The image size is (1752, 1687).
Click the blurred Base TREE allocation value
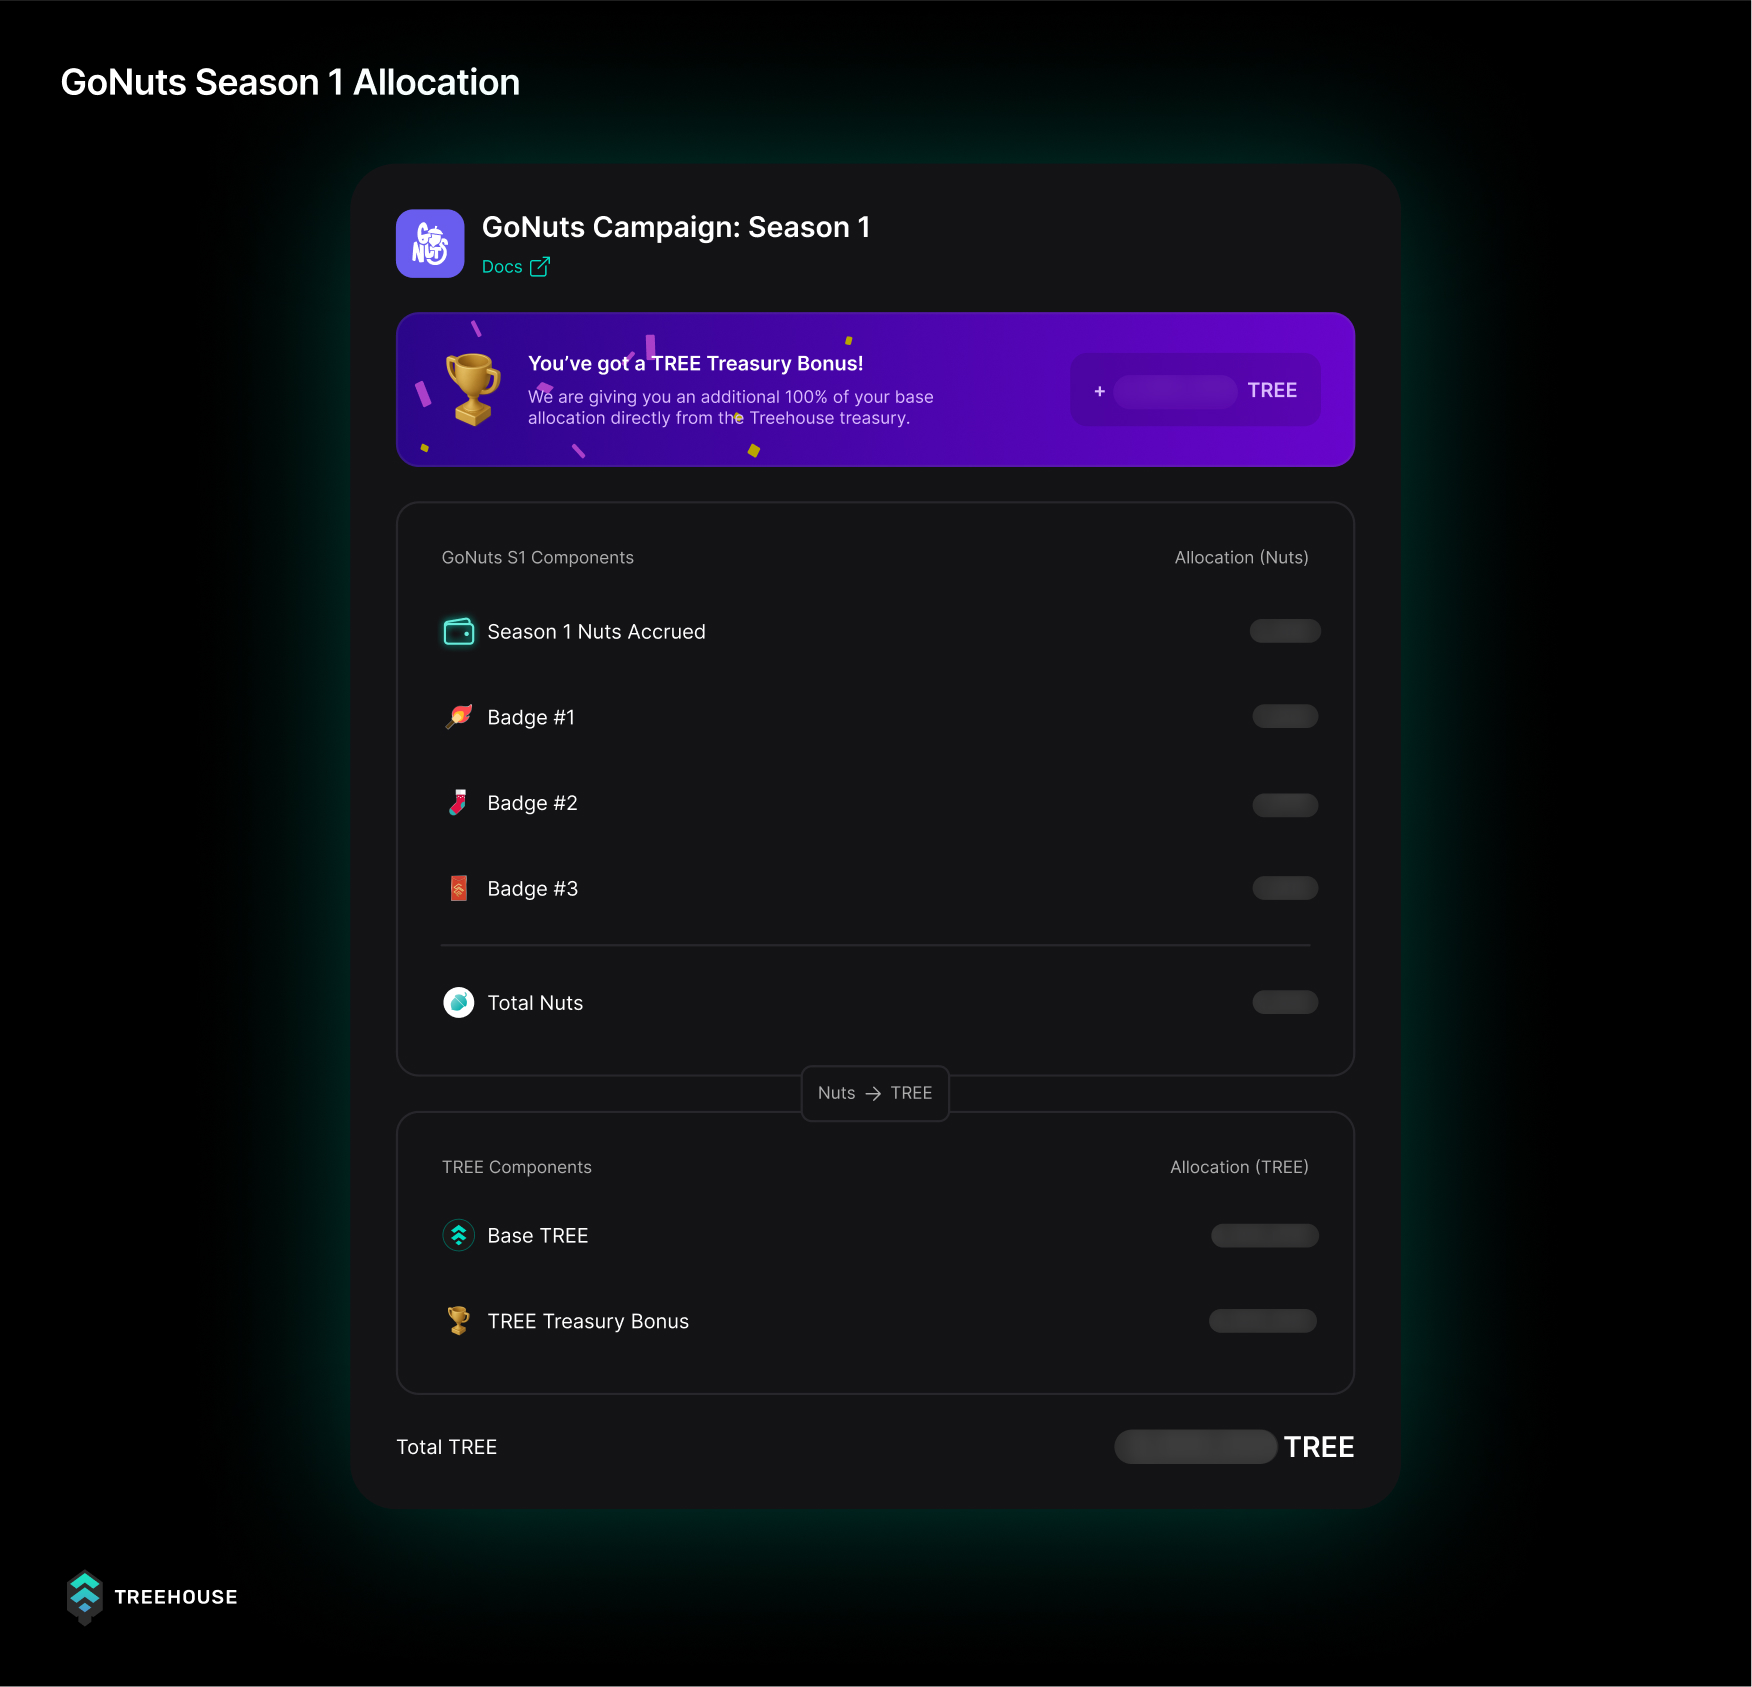tap(1265, 1236)
